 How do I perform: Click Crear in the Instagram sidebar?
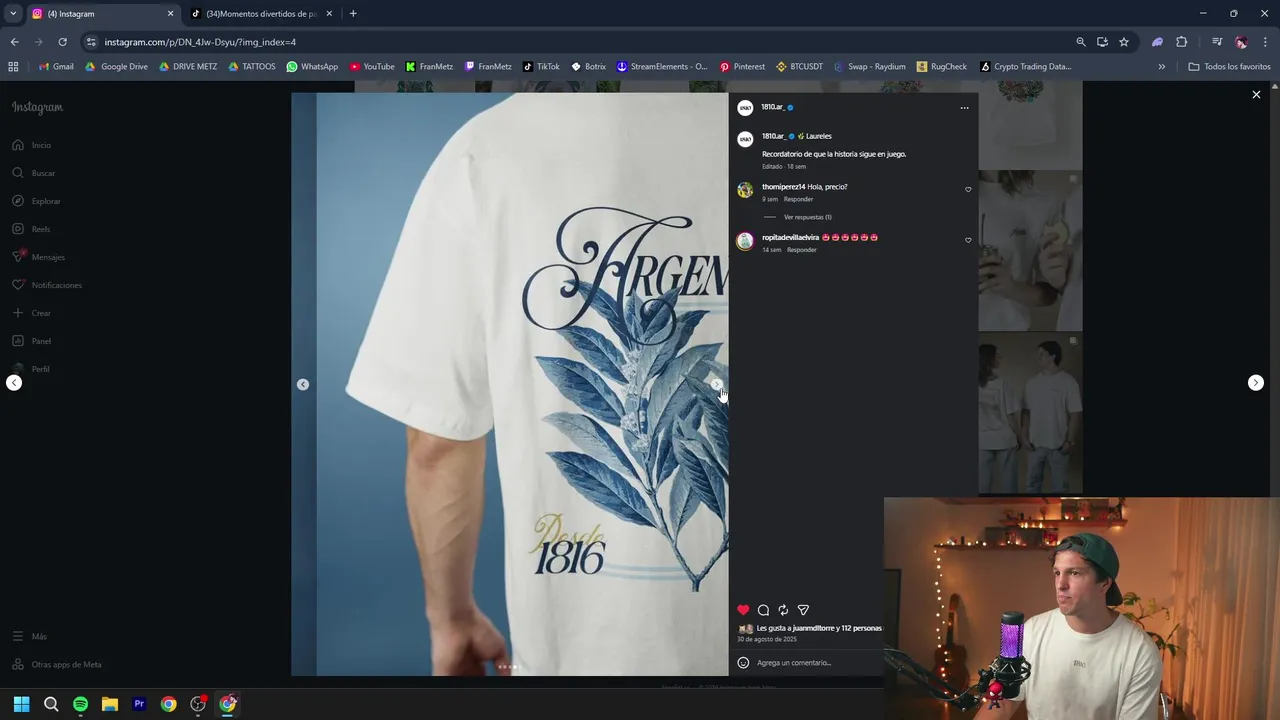point(32,313)
